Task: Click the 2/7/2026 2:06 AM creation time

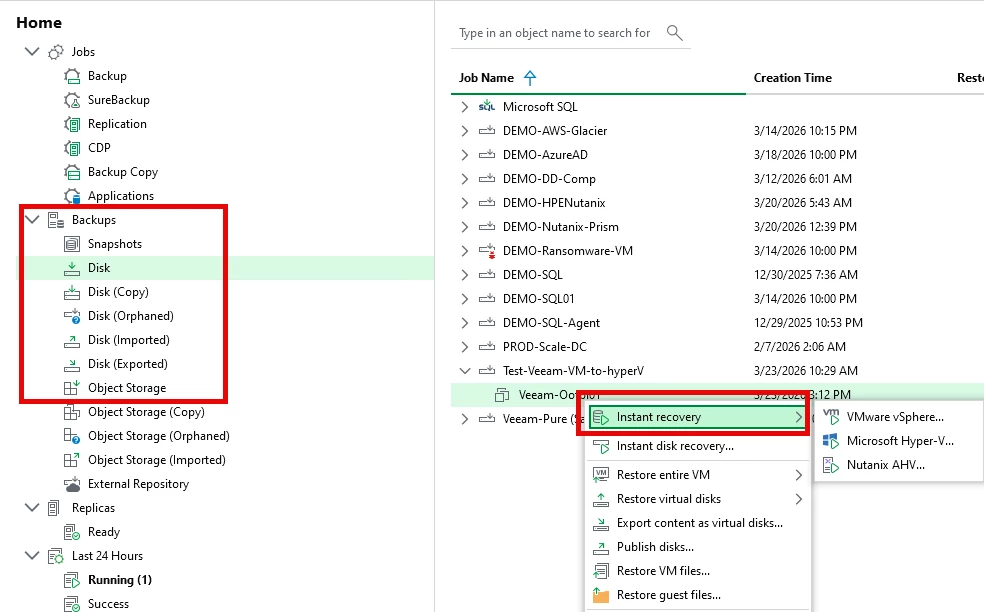Action: [x=800, y=346]
